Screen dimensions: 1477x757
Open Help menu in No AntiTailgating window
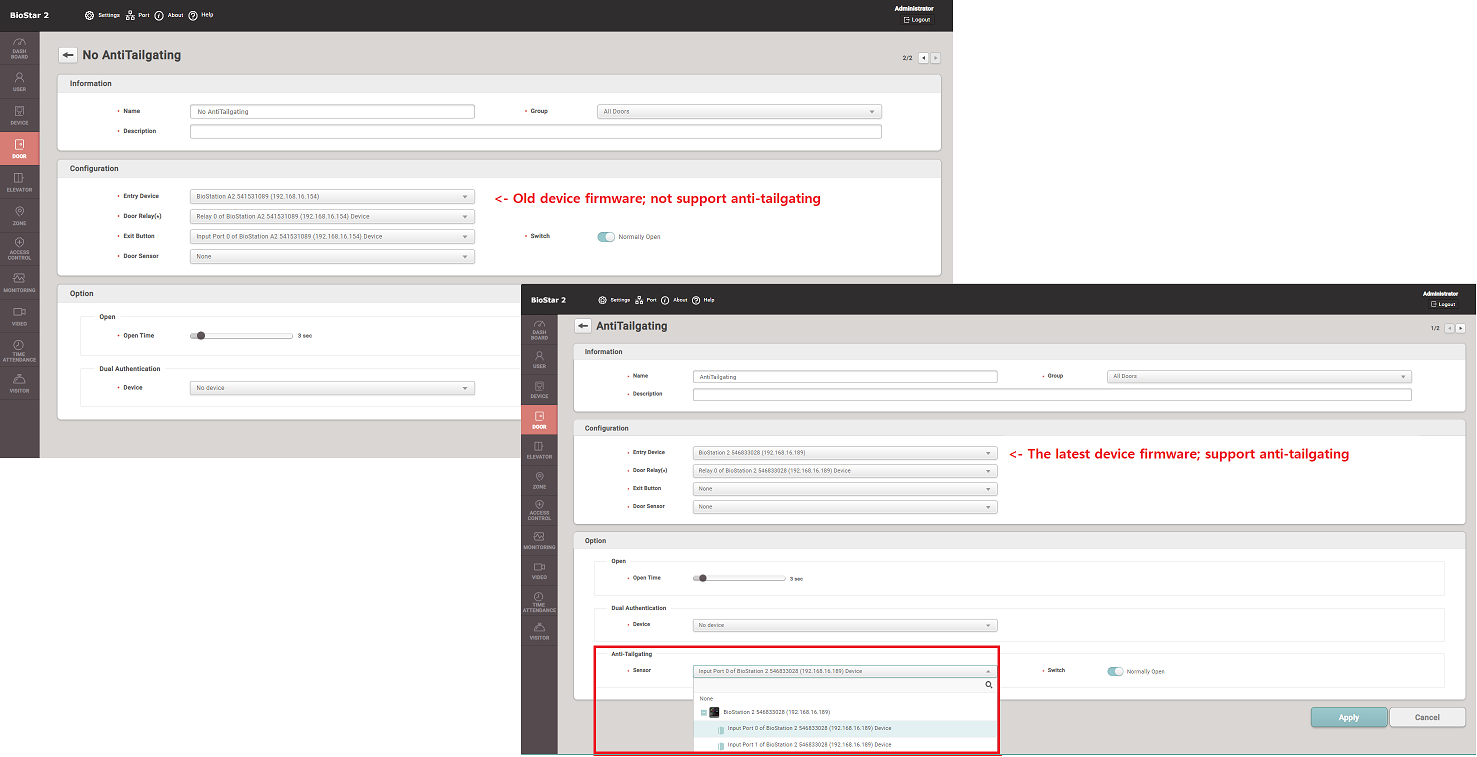pyautogui.click(x=201, y=15)
